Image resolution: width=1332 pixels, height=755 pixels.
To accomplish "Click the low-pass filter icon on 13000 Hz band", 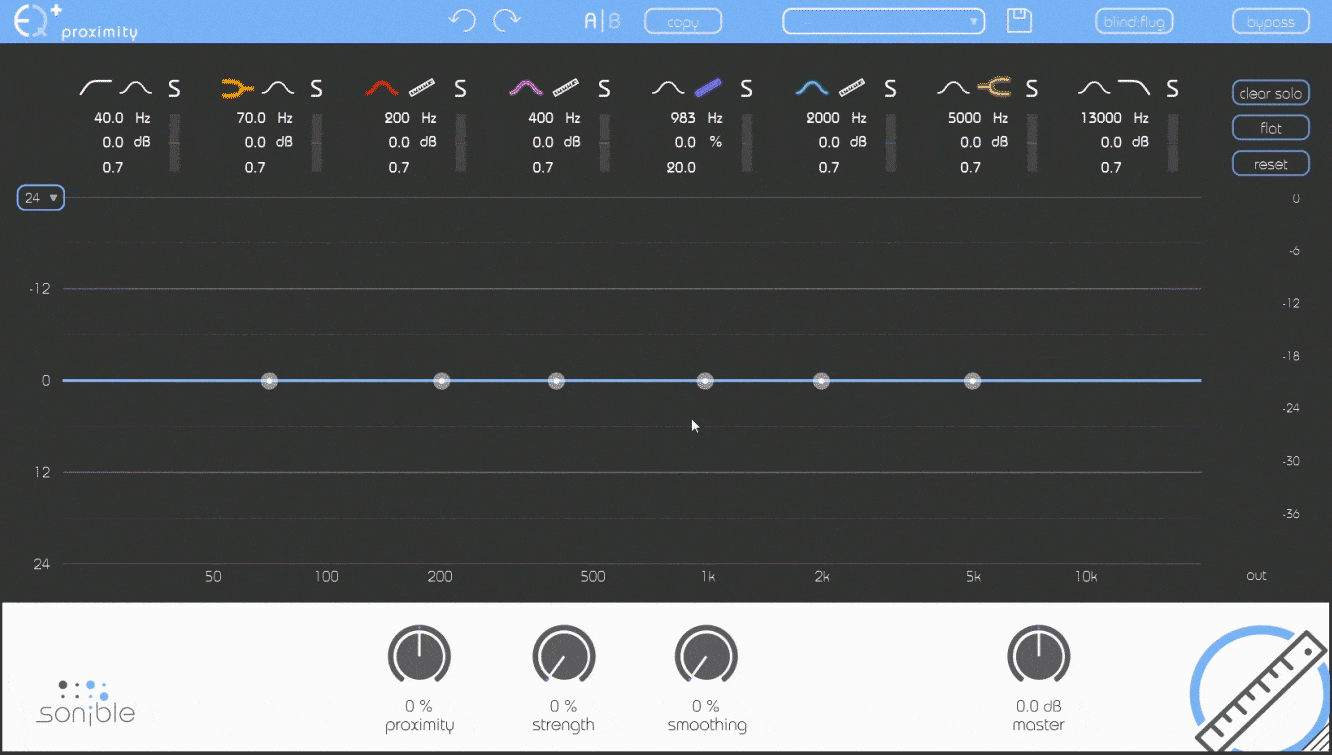I will pyautogui.click(x=1134, y=88).
